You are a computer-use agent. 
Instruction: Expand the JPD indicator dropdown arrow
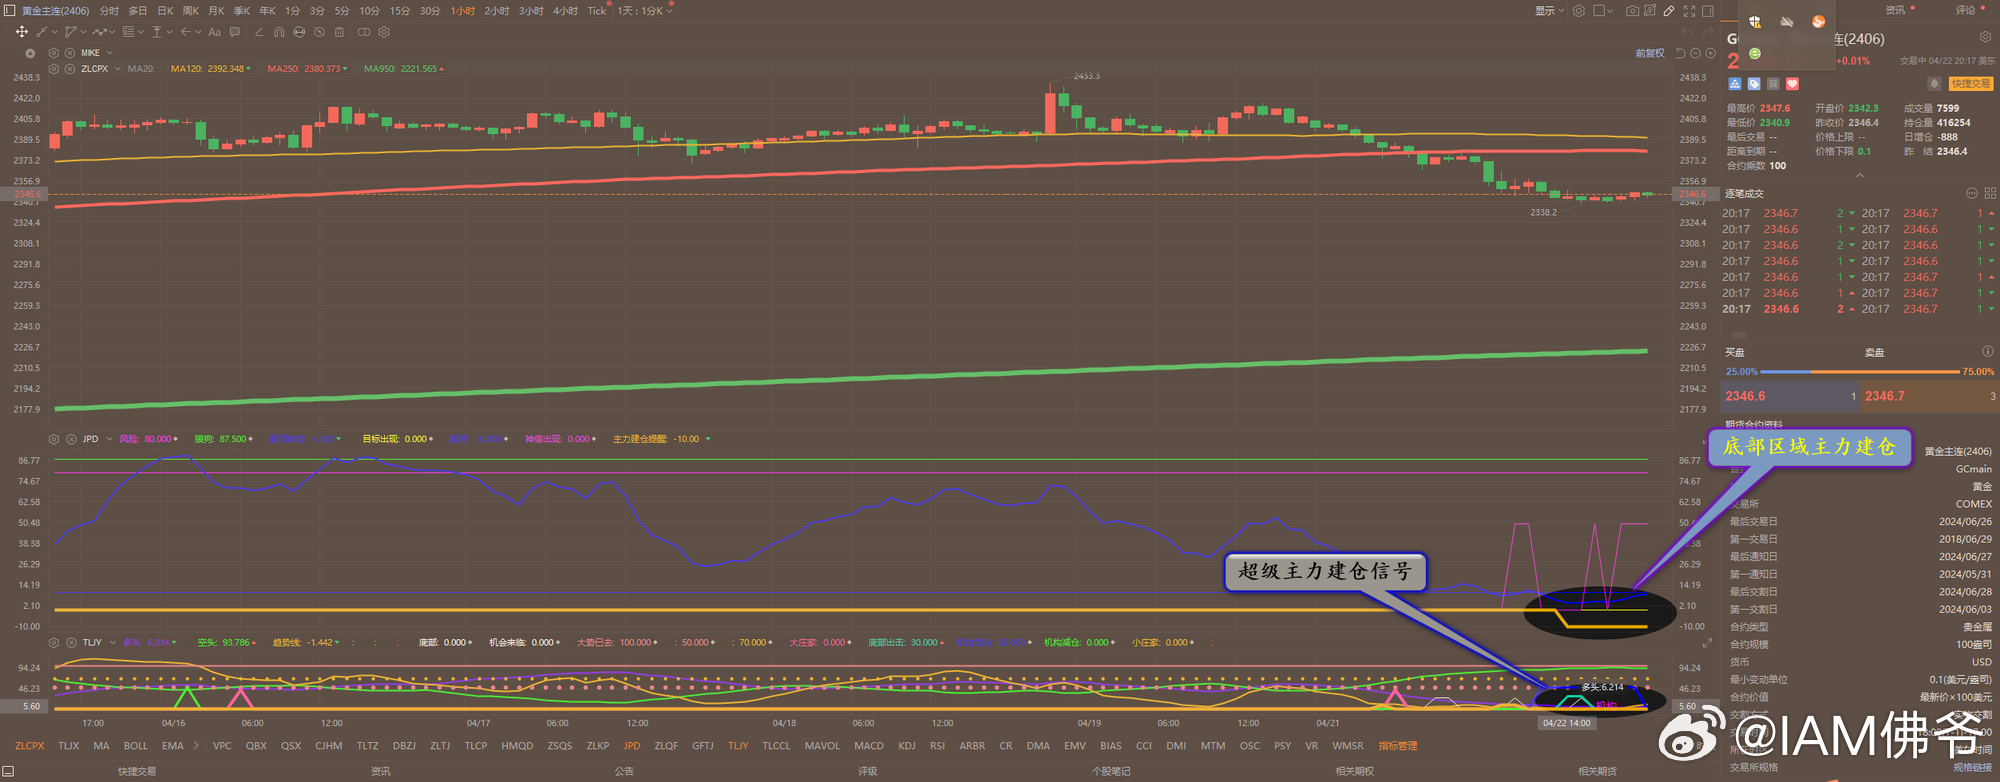coord(109,439)
